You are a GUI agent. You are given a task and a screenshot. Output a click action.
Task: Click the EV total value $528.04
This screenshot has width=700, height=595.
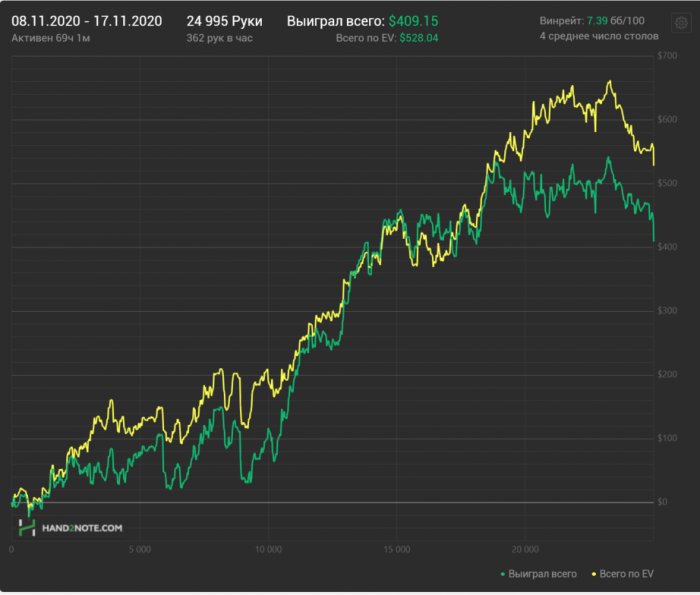pos(419,38)
